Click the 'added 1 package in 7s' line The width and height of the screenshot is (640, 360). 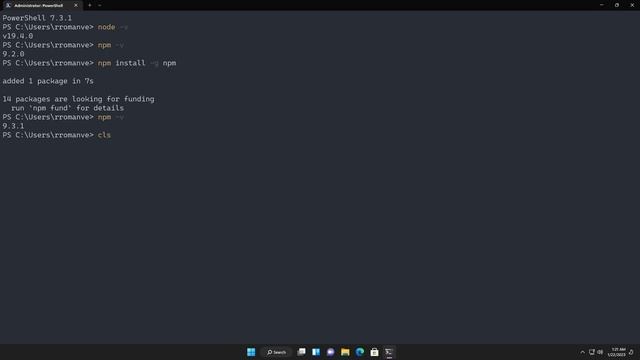[48, 81]
